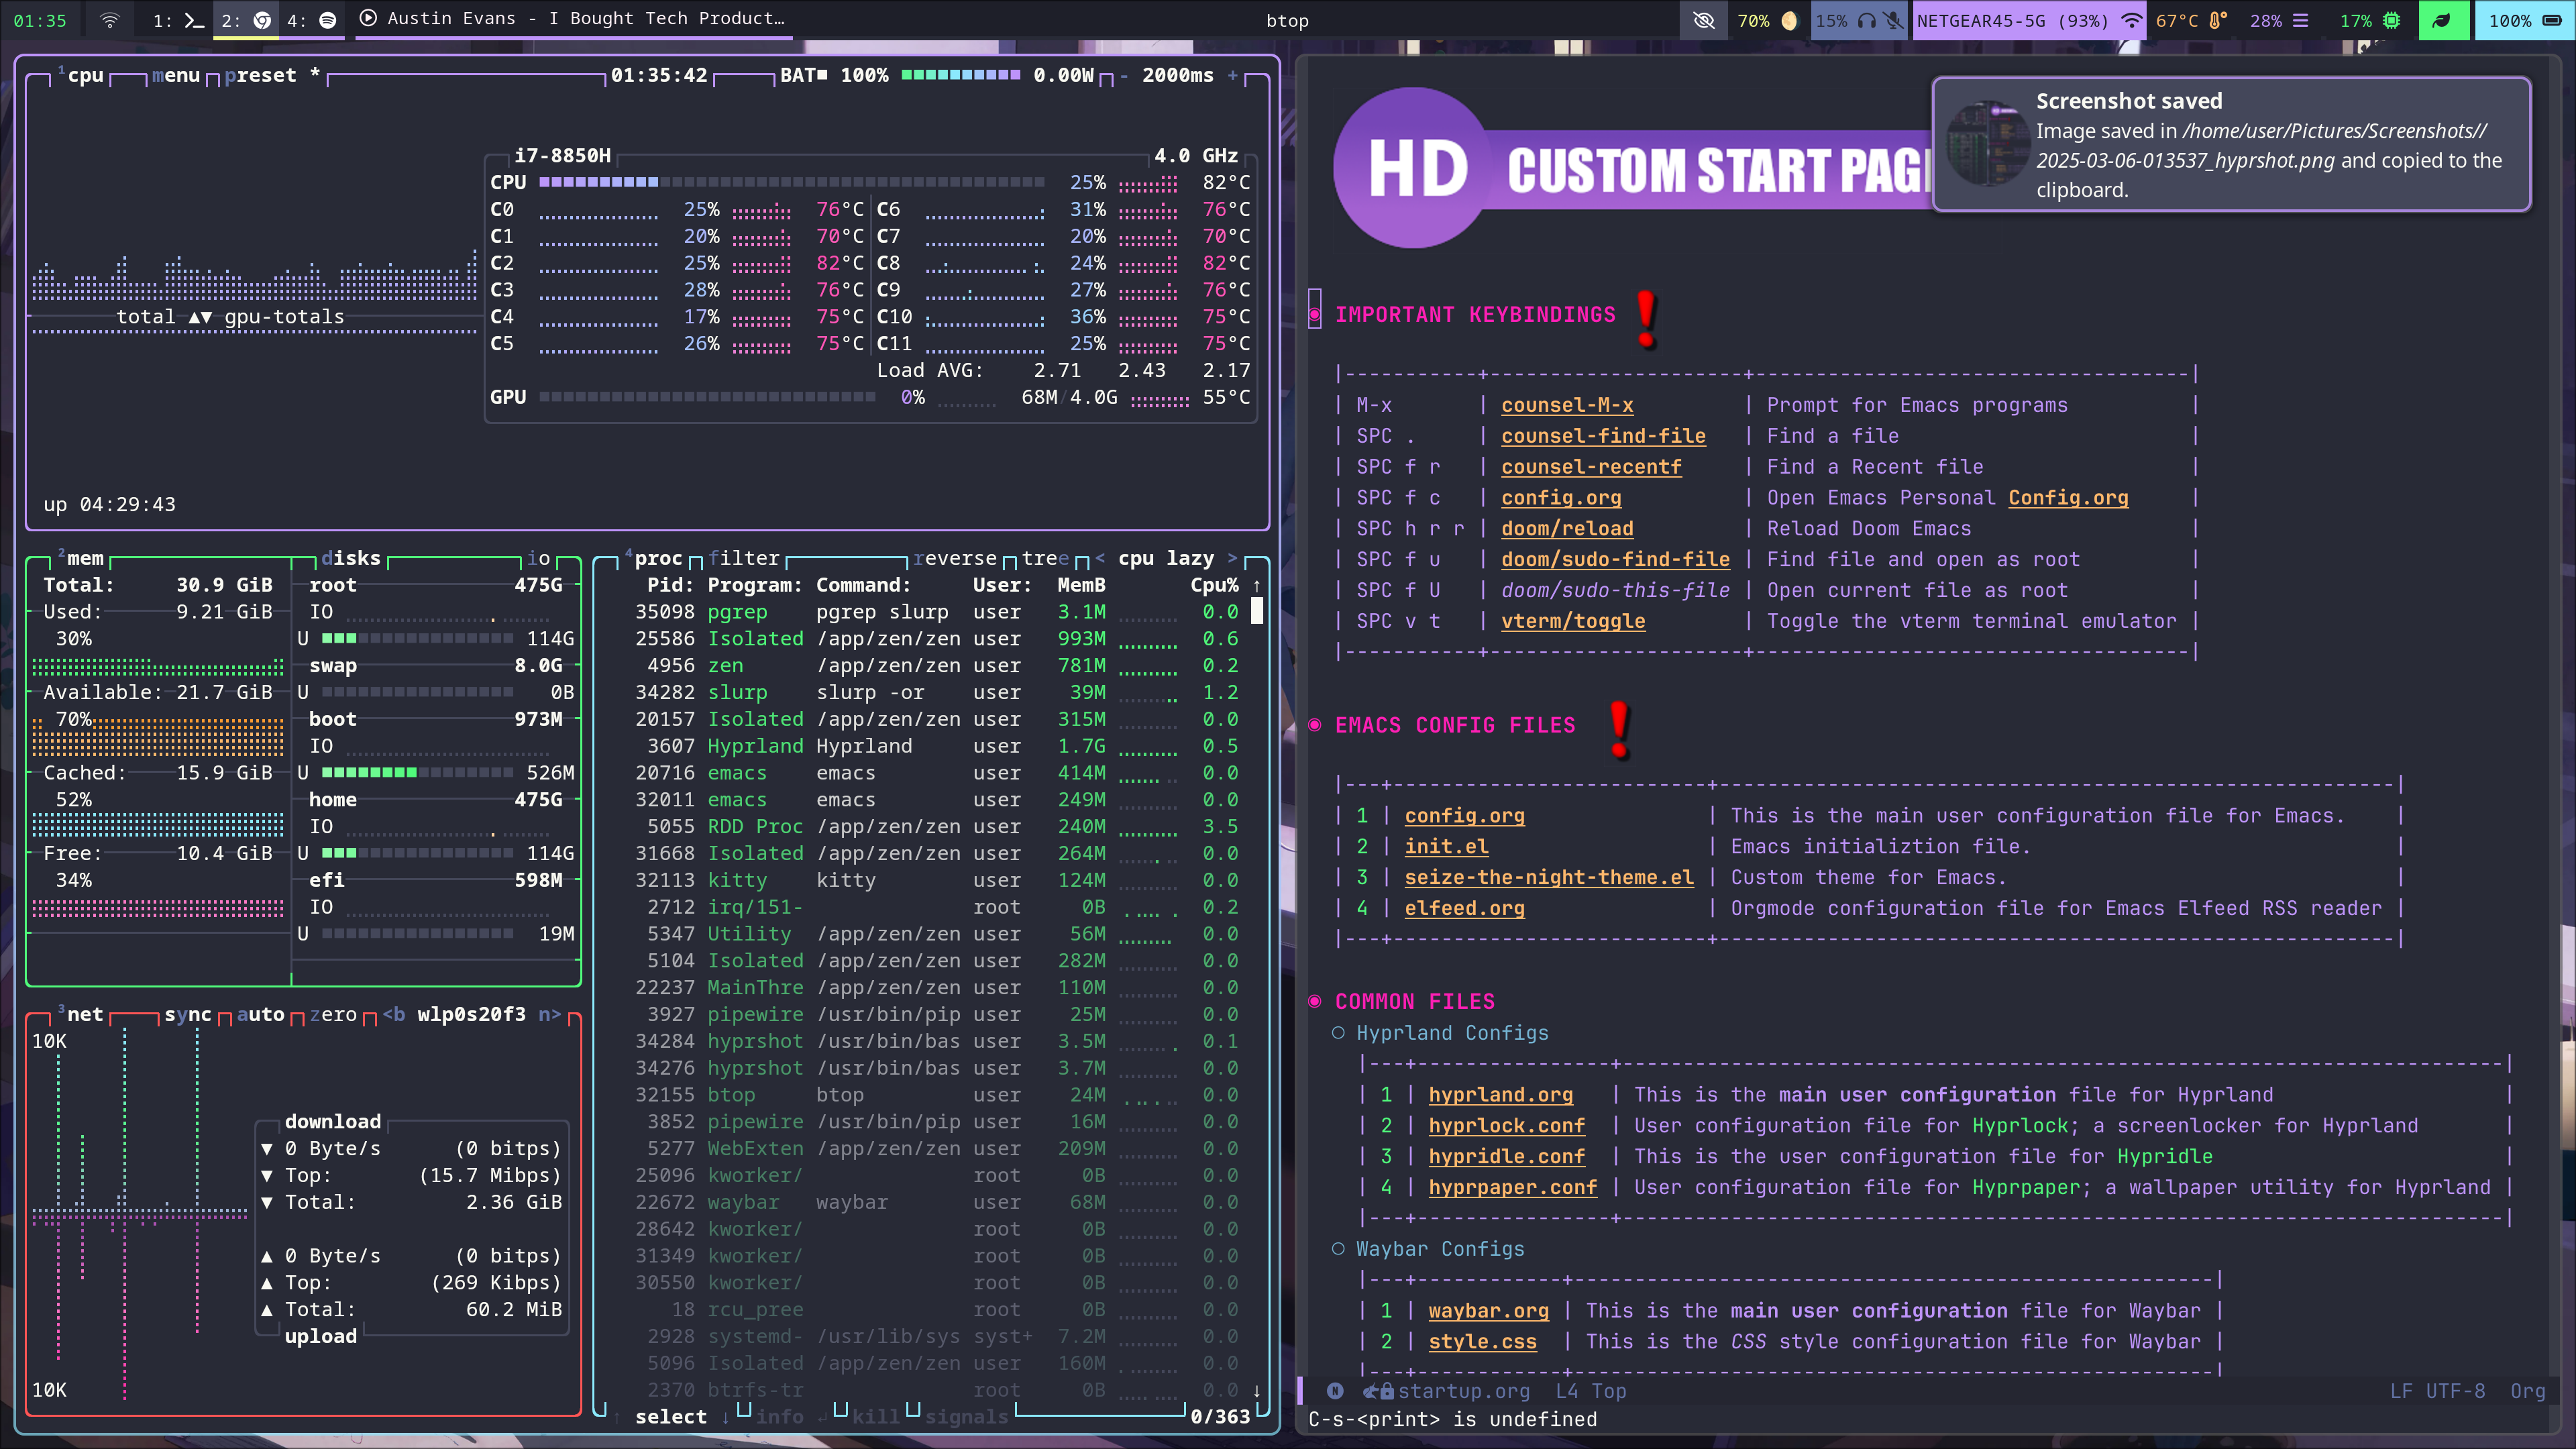Toggle net zero totals in btop
This screenshot has width=2576, height=1449.
click(333, 1014)
